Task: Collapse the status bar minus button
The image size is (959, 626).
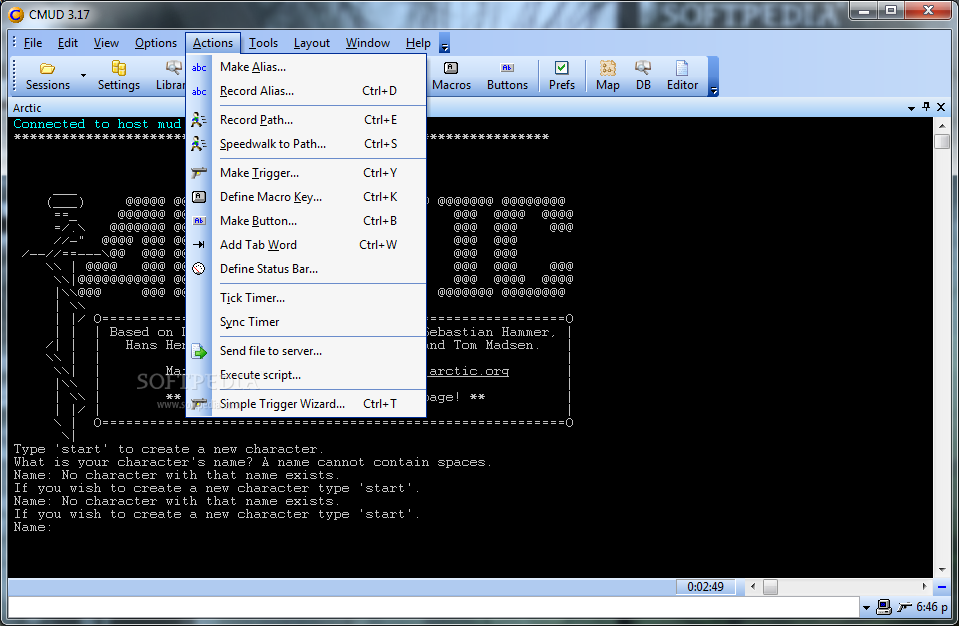Action: pos(942,587)
